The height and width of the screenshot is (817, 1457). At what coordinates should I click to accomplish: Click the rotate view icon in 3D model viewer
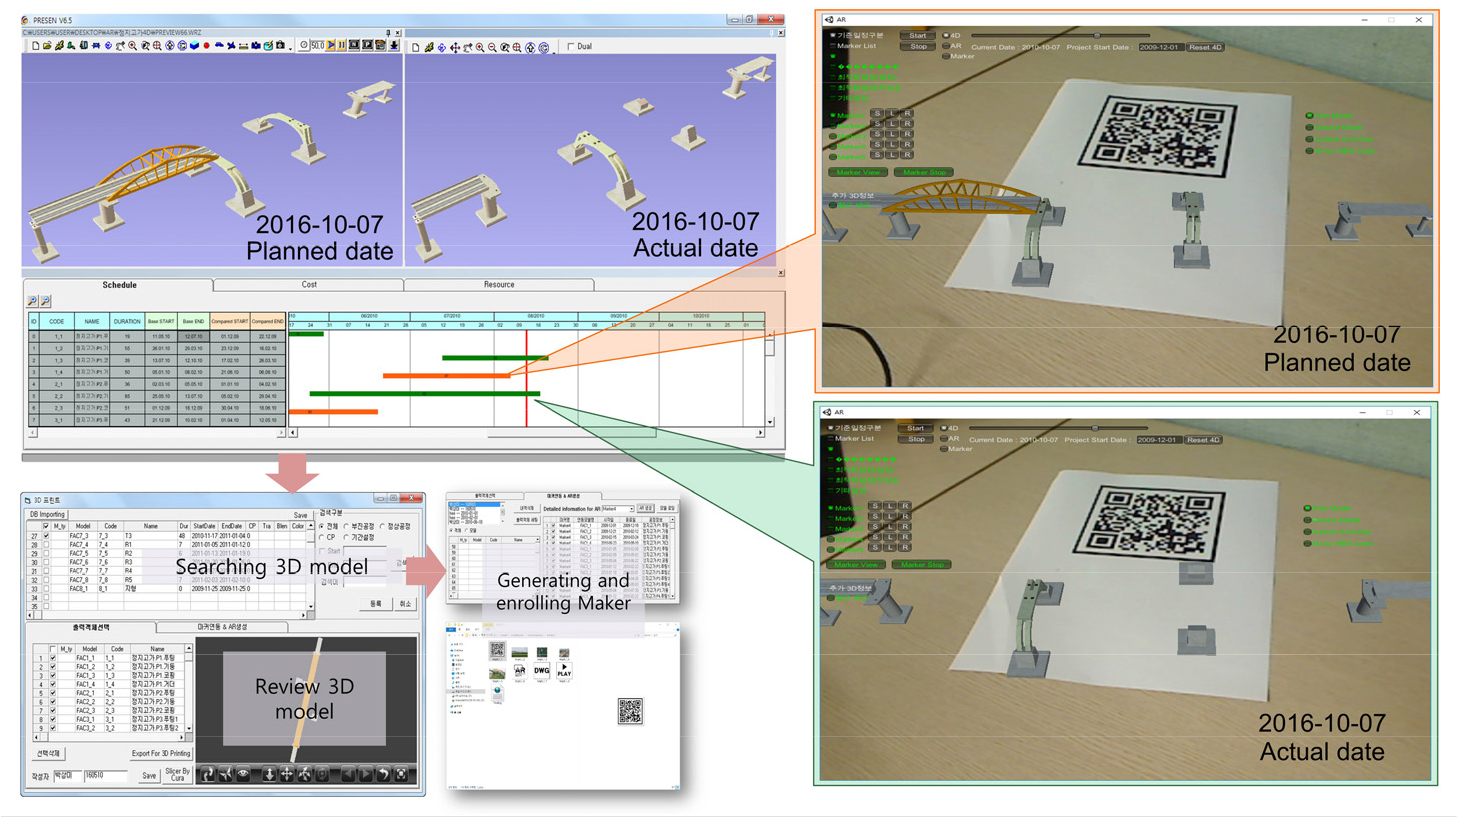coord(208,774)
